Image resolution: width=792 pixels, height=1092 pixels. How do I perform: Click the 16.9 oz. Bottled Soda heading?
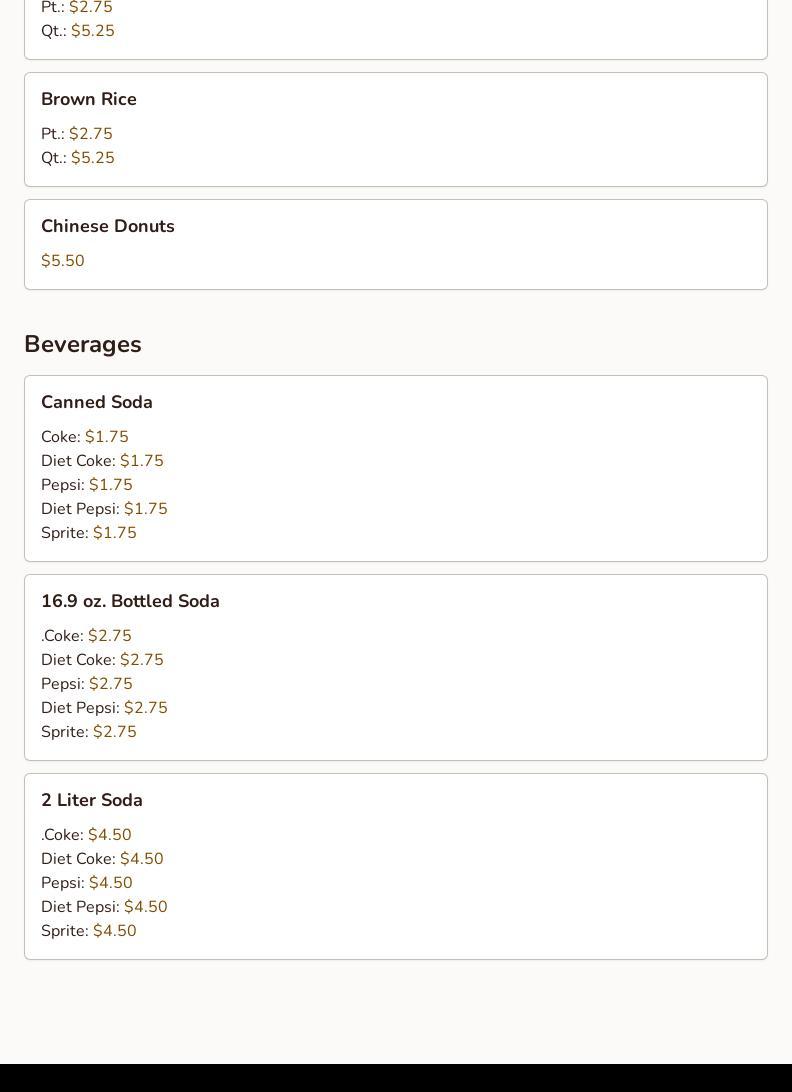pyautogui.click(x=130, y=601)
